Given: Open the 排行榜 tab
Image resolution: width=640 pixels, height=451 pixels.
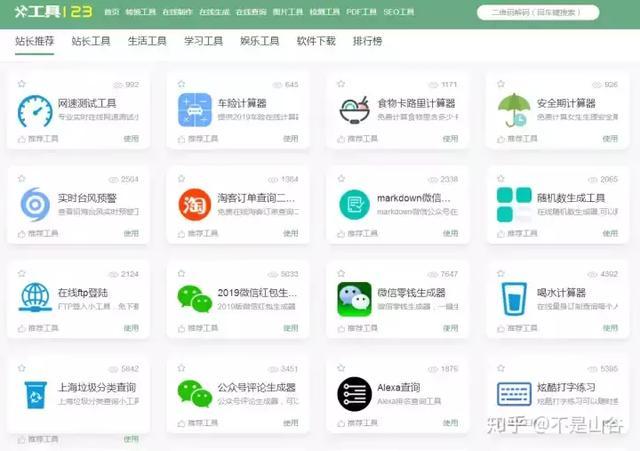Looking at the screenshot, I should point(367,41).
